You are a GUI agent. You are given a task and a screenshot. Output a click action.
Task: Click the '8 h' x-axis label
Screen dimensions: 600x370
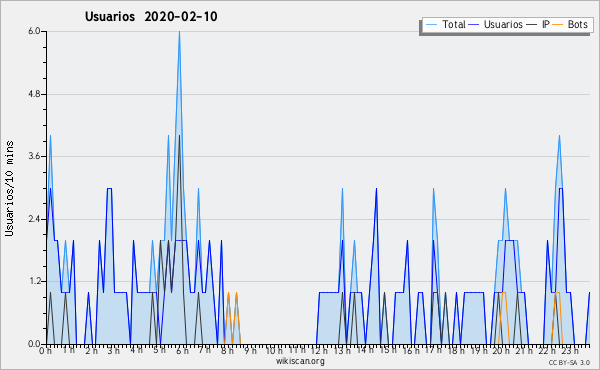pyautogui.click(x=227, y=350)
